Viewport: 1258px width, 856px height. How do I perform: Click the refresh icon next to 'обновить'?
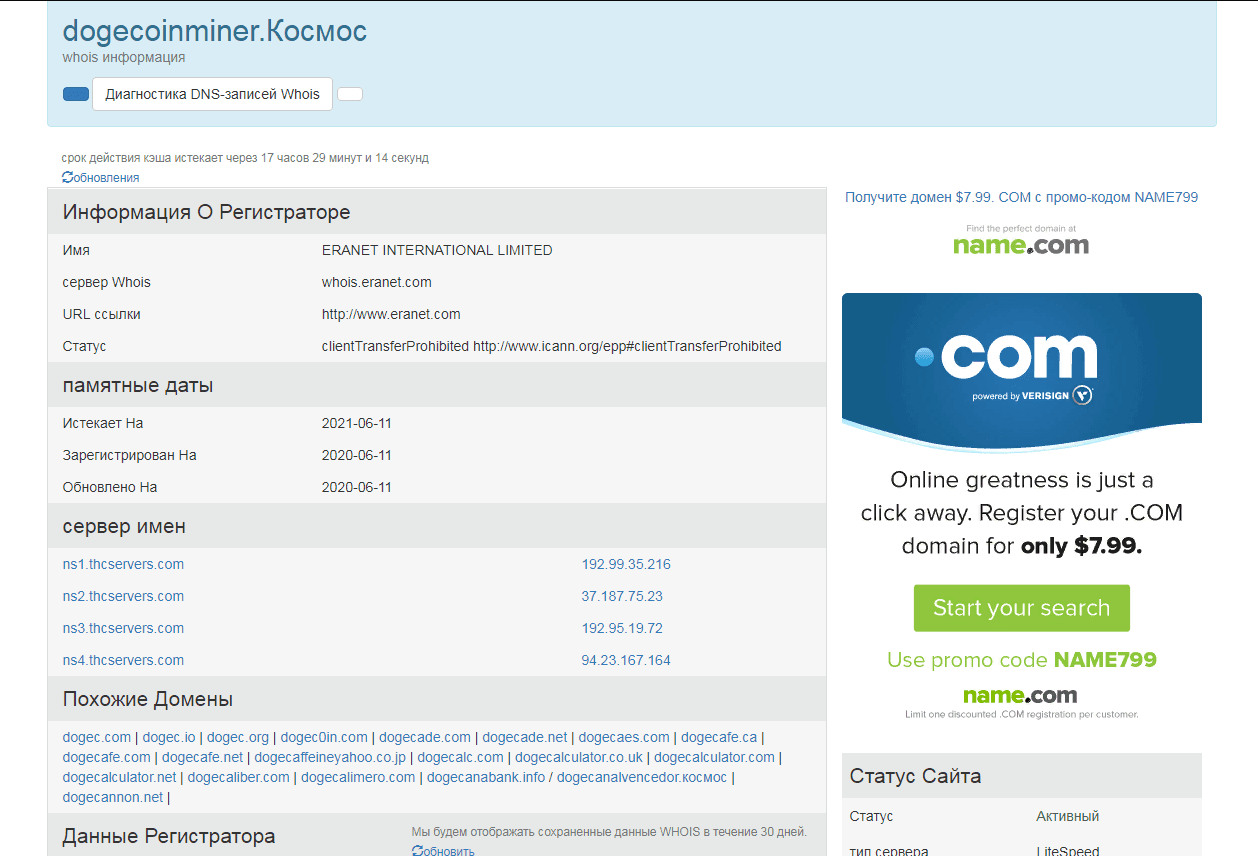417,851
